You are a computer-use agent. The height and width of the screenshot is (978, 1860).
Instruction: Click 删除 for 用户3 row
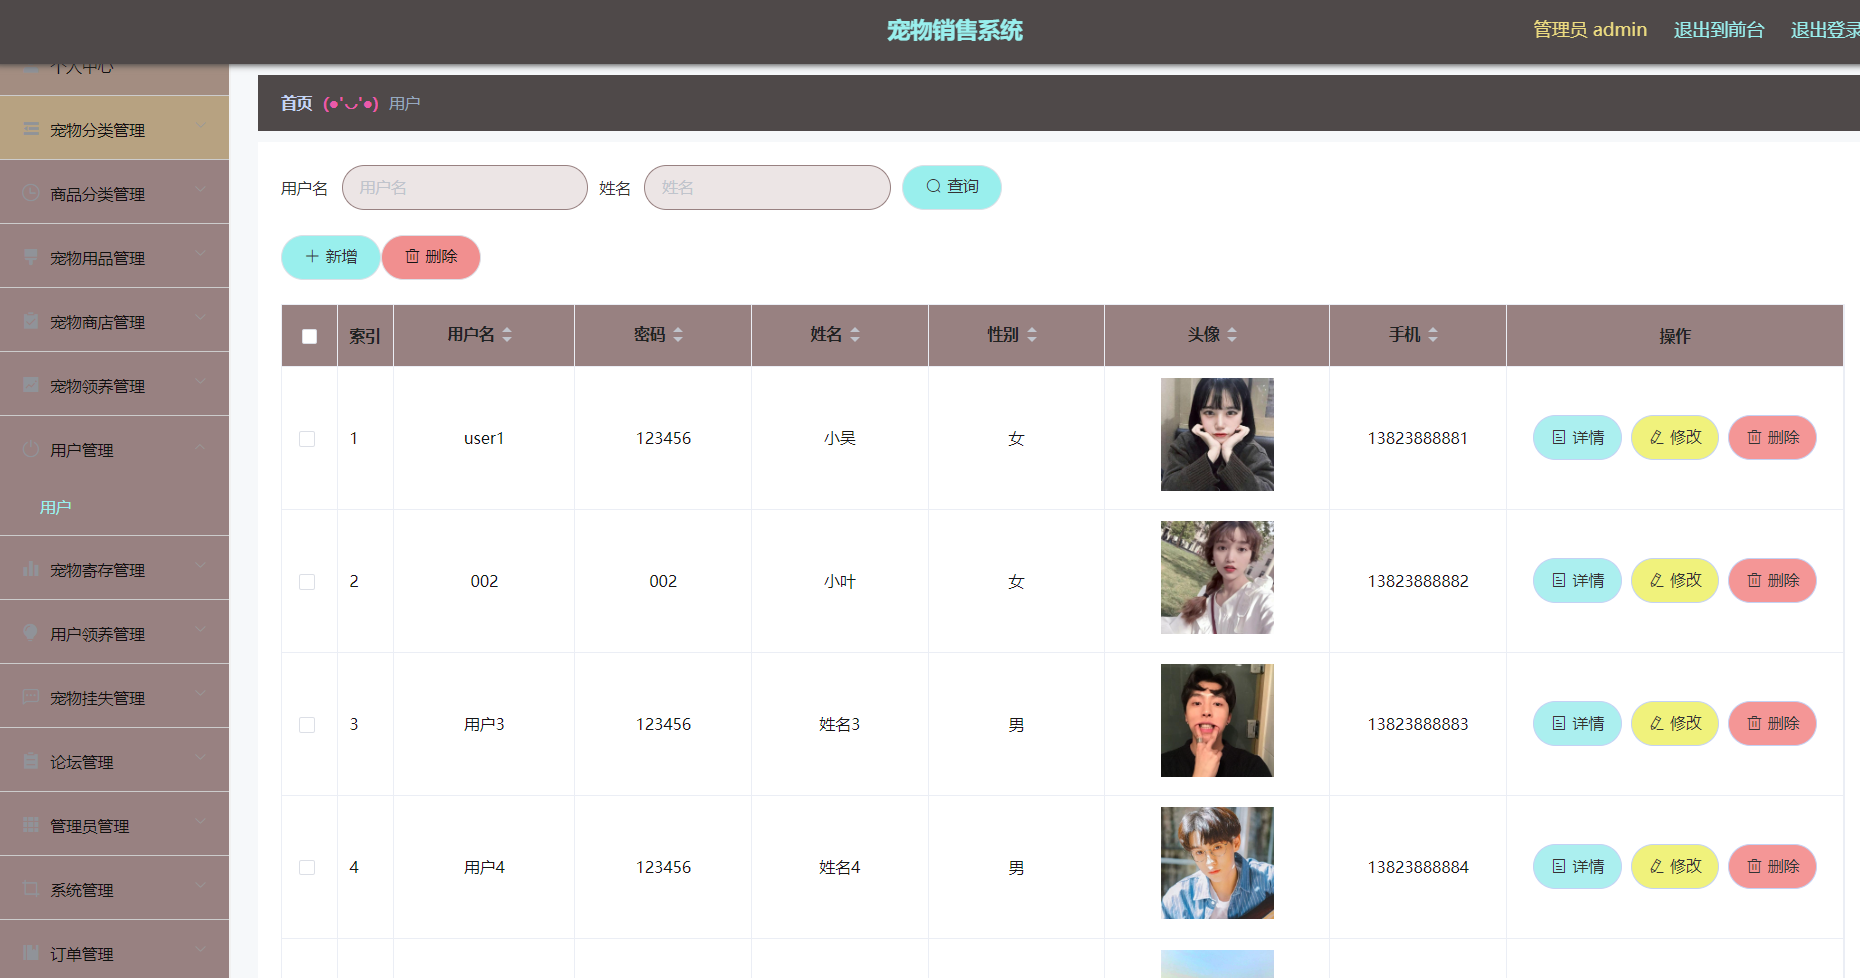(1773, 724)
